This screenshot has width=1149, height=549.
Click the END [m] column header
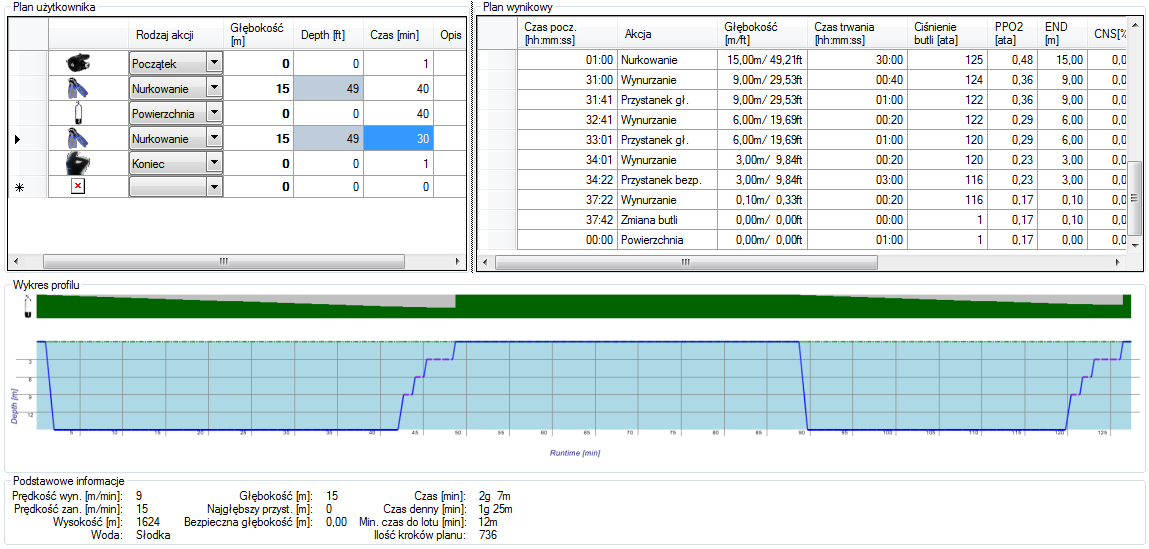point(1062,34)
